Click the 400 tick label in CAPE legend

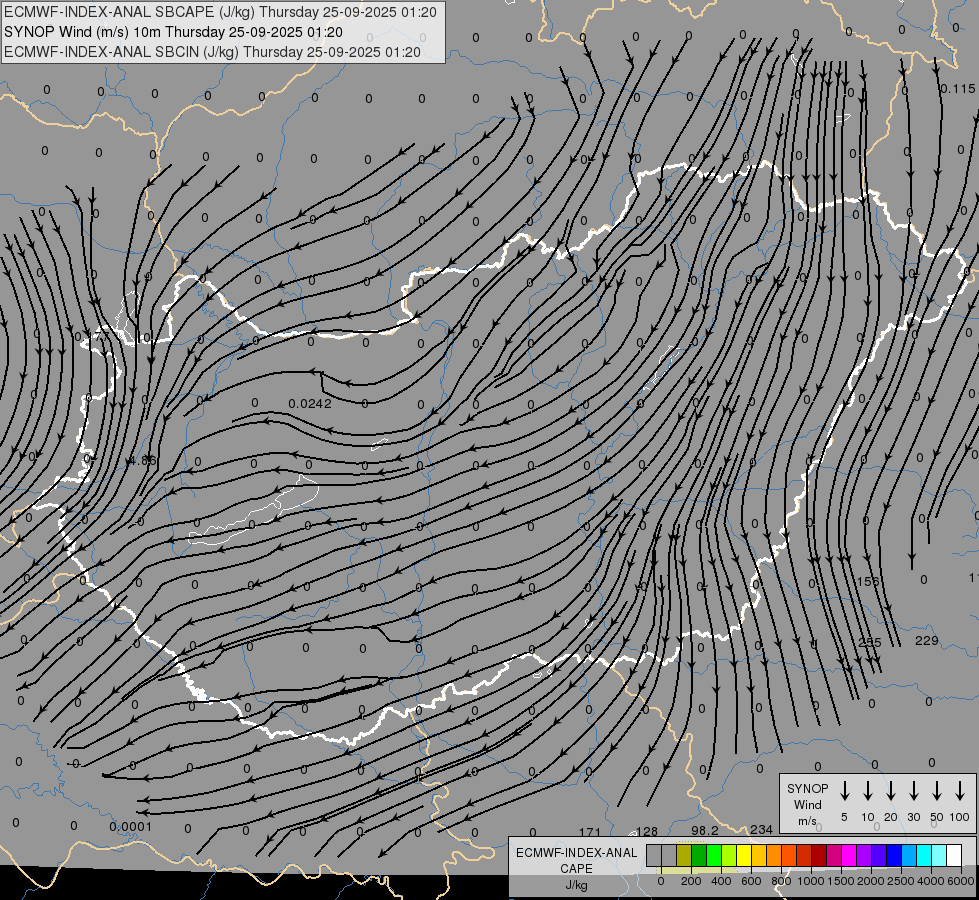[x=721, y=881]
